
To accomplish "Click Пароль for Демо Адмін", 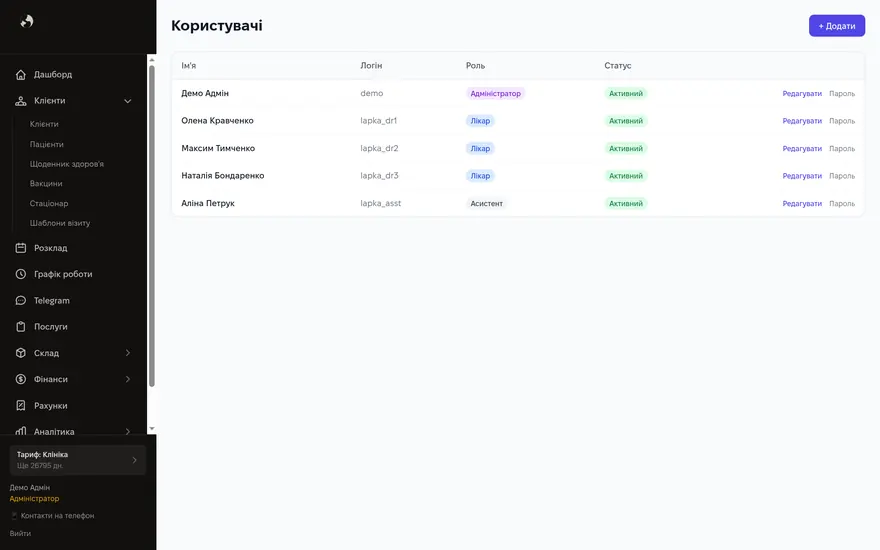I will pos(842,94).
